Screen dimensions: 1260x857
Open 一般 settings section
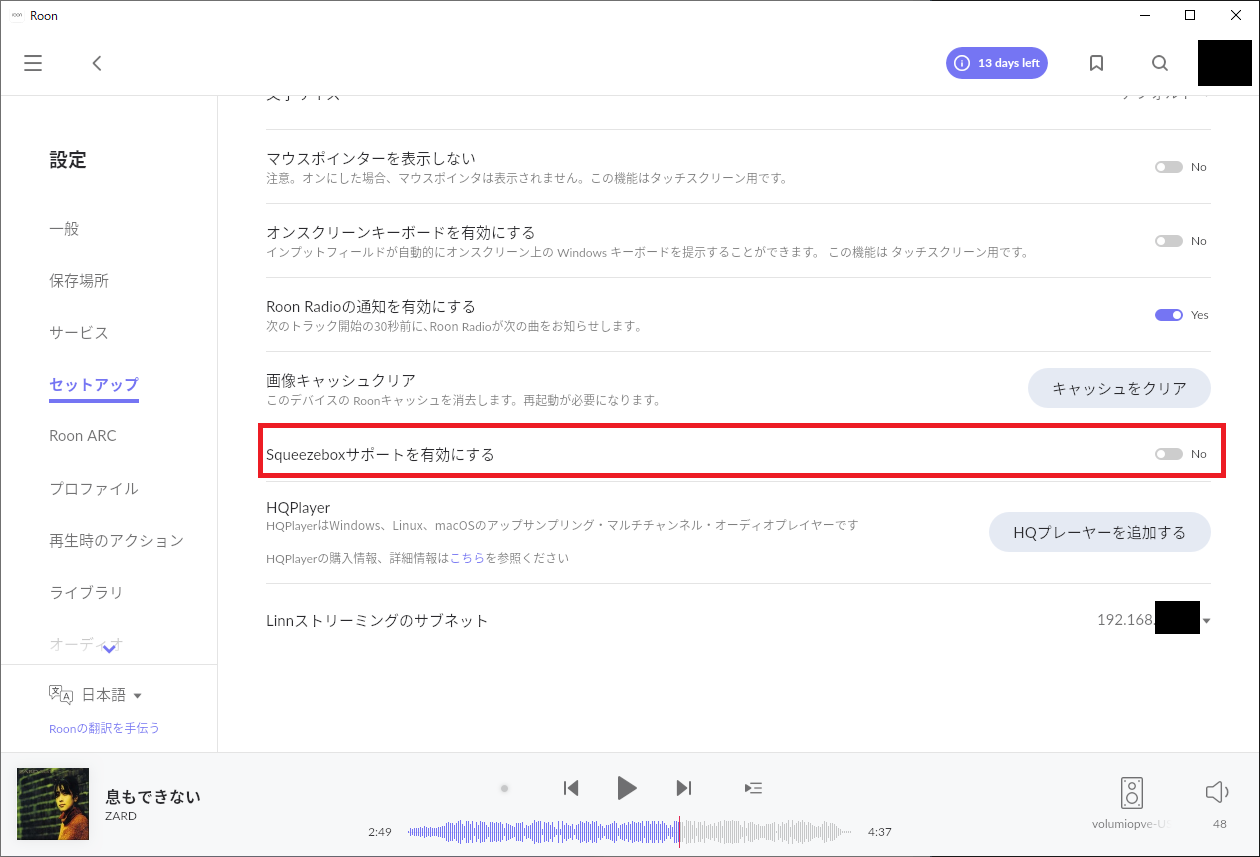(64, 229)
